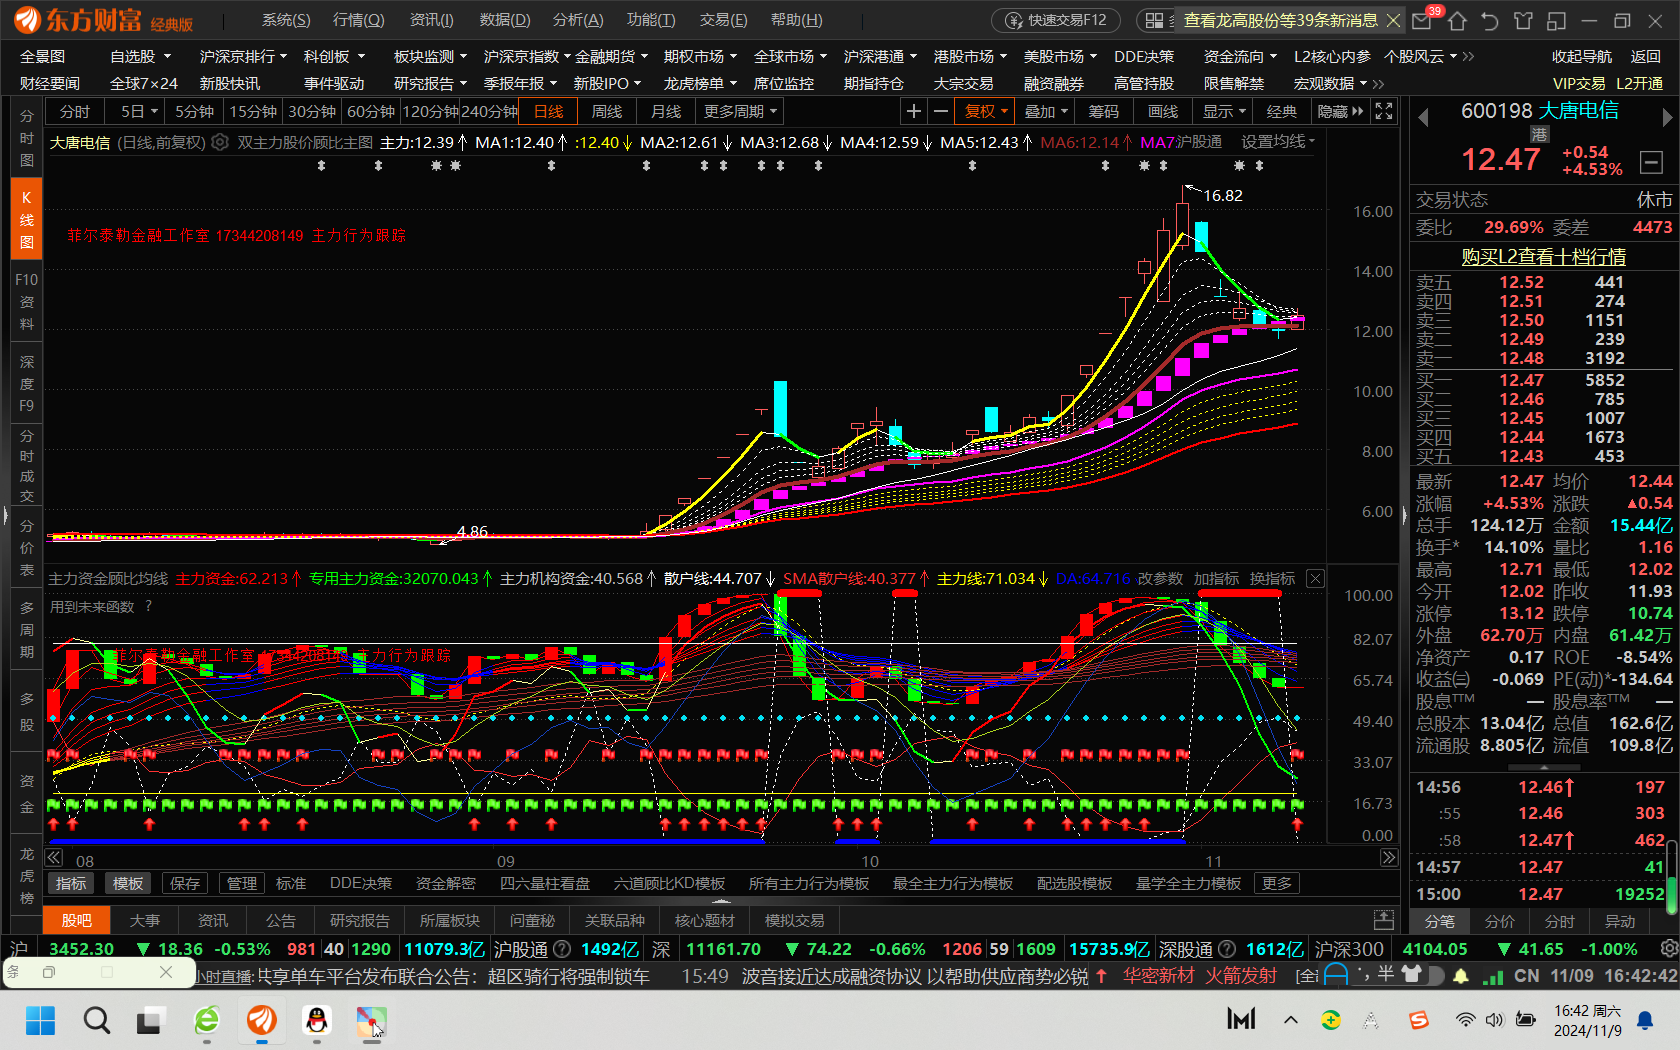
Task: Click 保存 template button
Action: (185, 883)
